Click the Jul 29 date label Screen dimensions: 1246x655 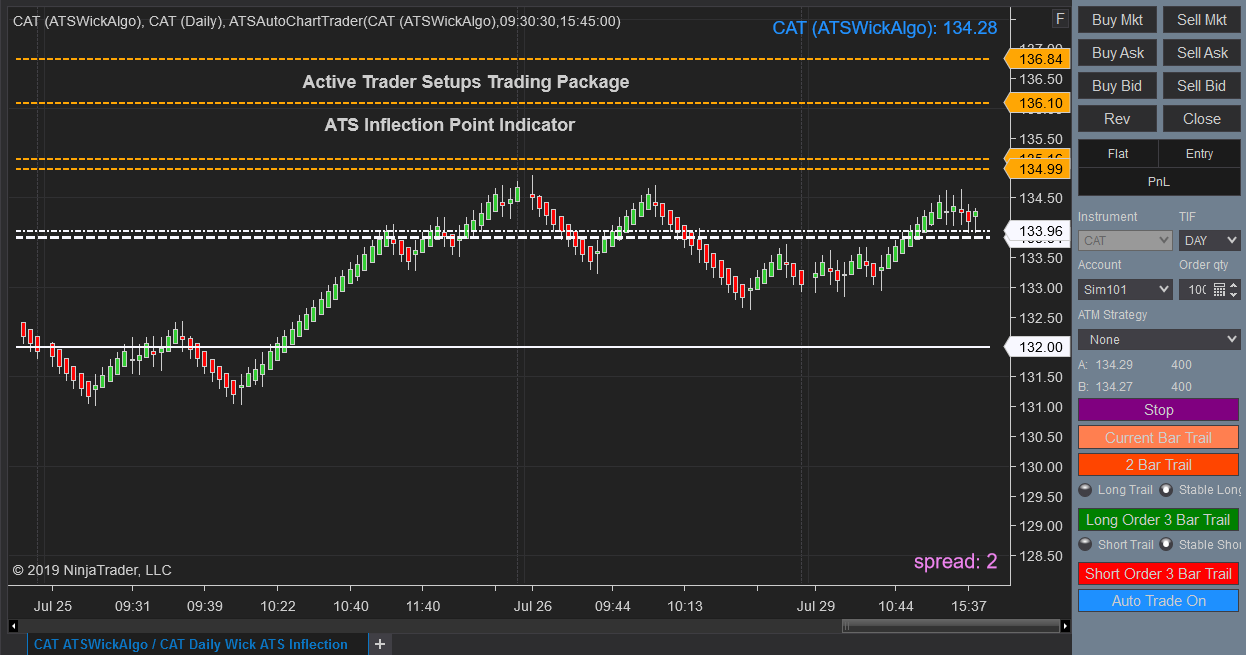(815, 606)
